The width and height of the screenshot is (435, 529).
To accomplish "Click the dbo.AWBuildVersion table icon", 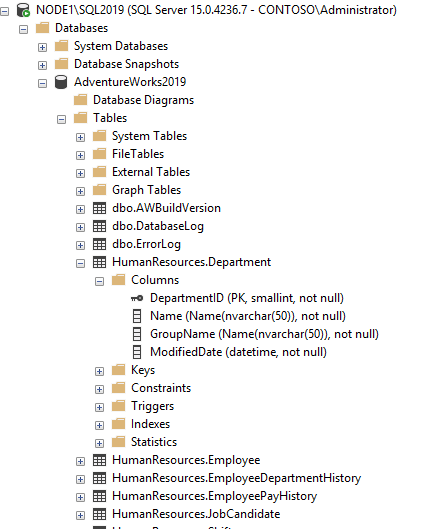I will [x=100, y=208].
